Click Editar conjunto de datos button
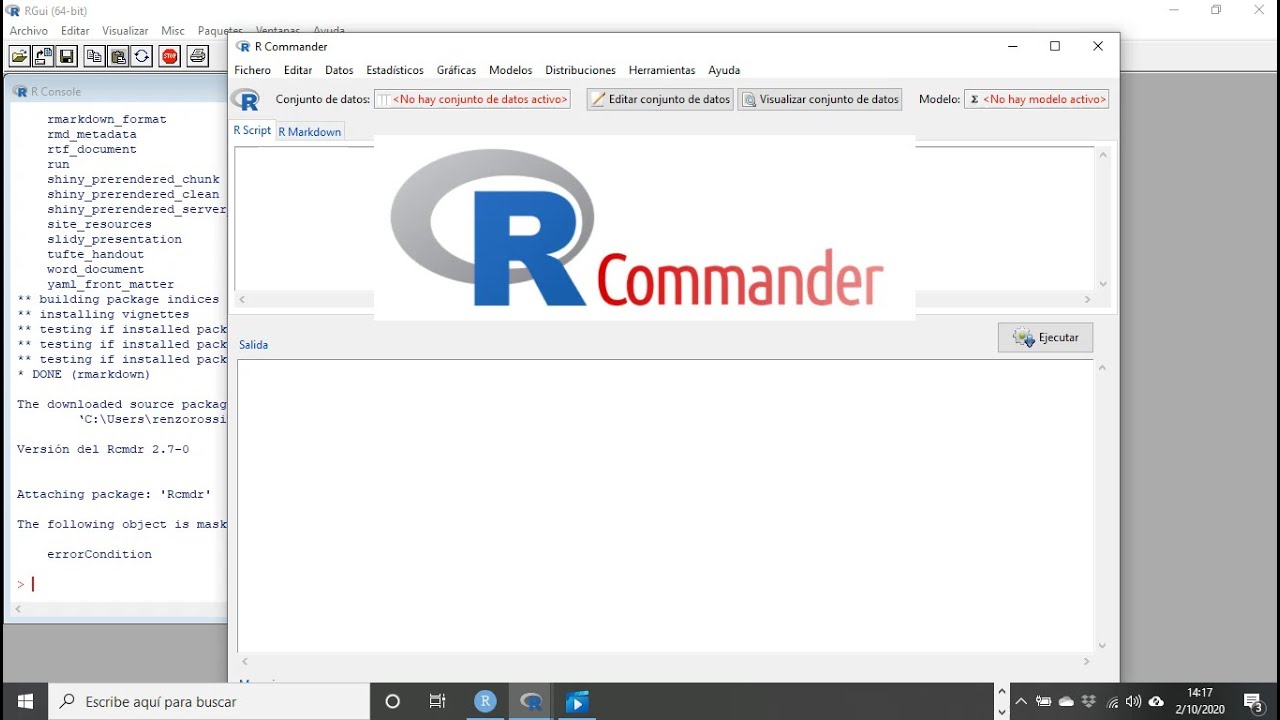The image size is (1280, 720). pos(660,99)
